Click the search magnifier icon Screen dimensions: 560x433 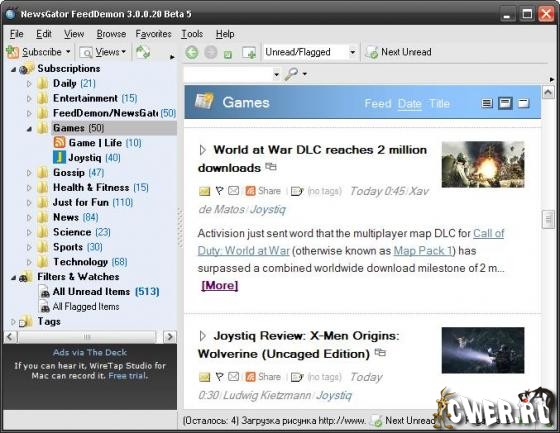(291, 74)
